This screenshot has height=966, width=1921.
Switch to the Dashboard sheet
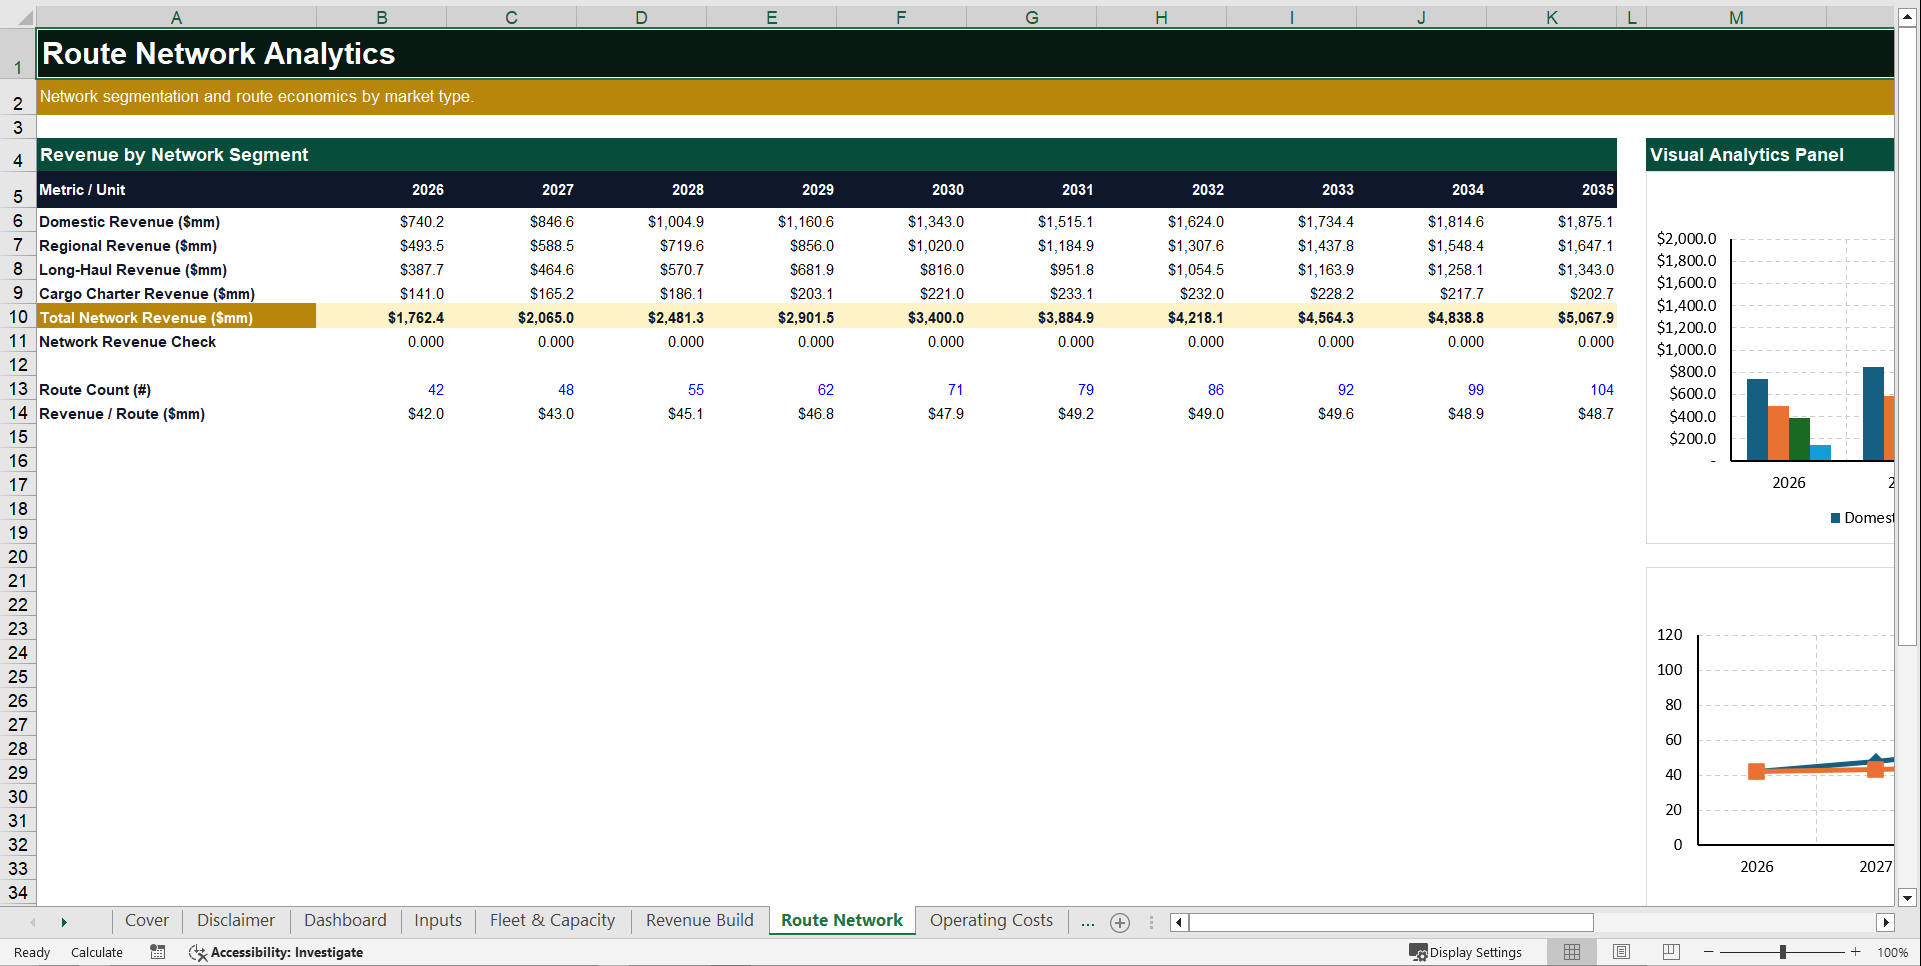point(345,920)
